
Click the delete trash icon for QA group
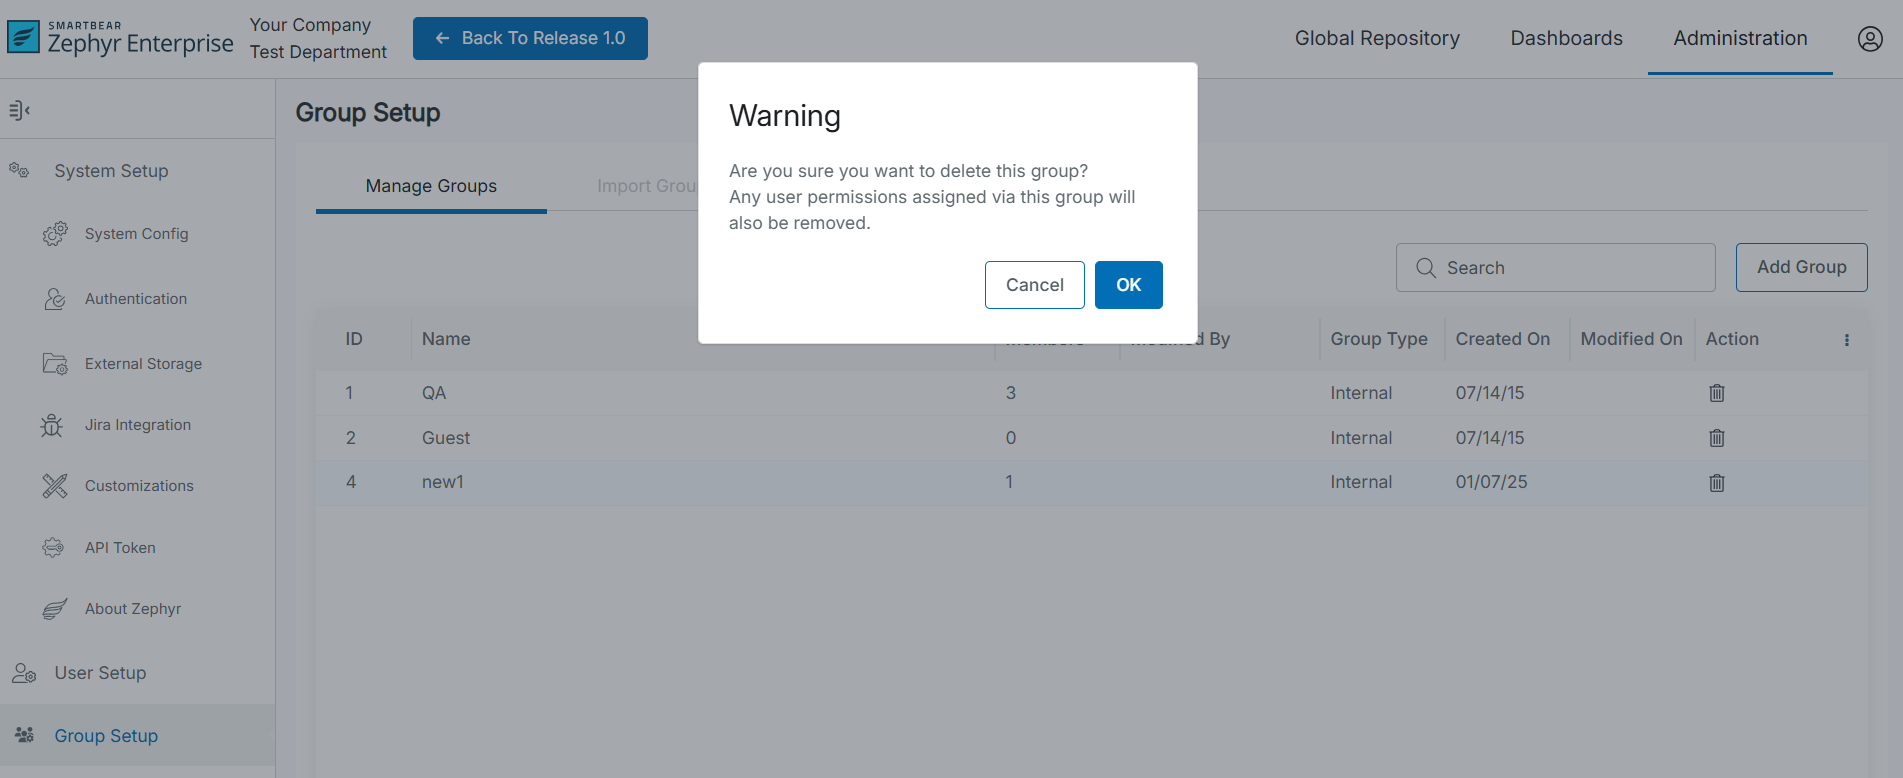[1716, 393]
